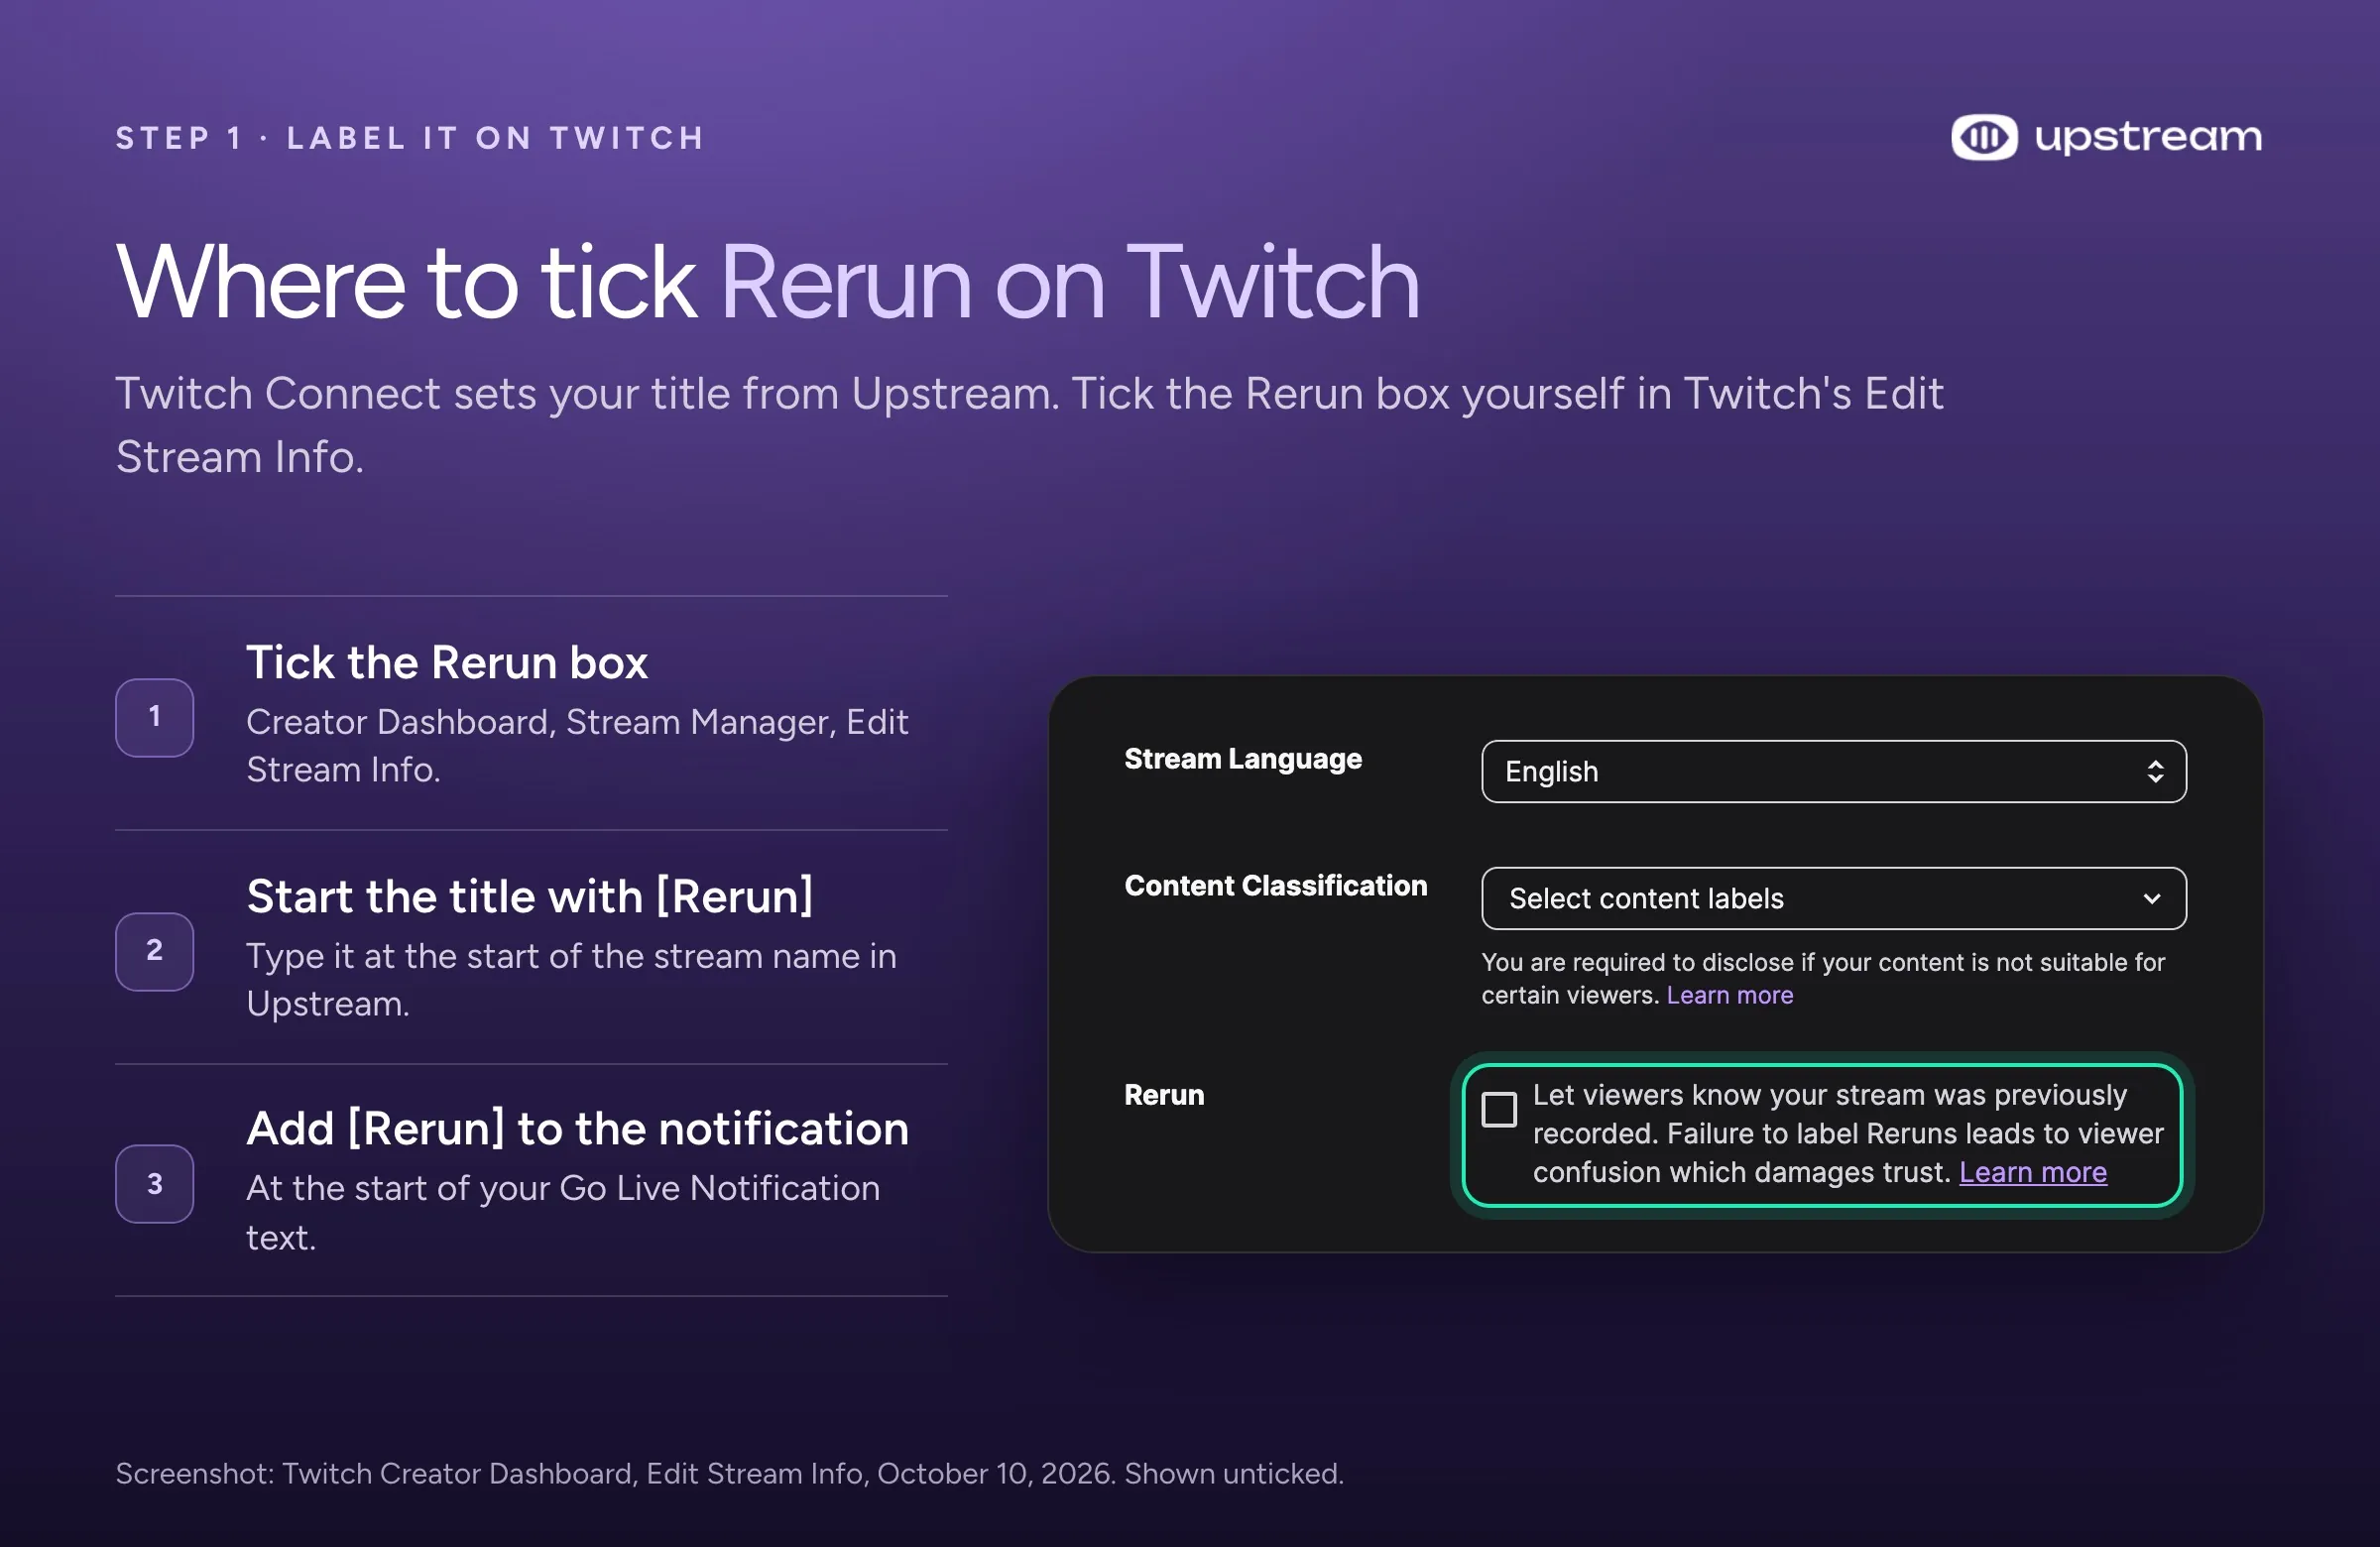
Task: Click 'Where to tick Rerun on Twitch' title
Action: point(768,282)
